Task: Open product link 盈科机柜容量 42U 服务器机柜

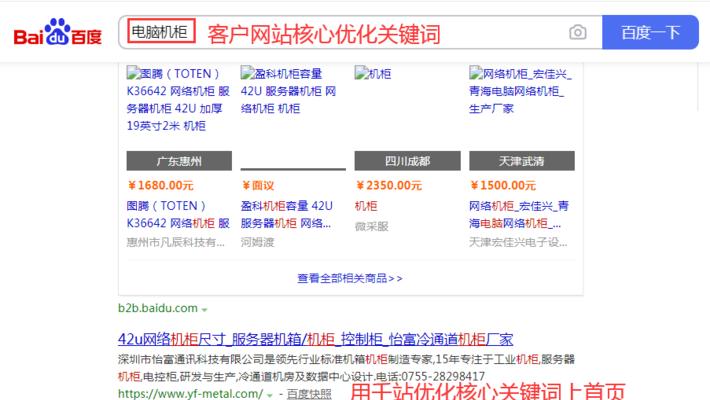Action: point(287,214)
